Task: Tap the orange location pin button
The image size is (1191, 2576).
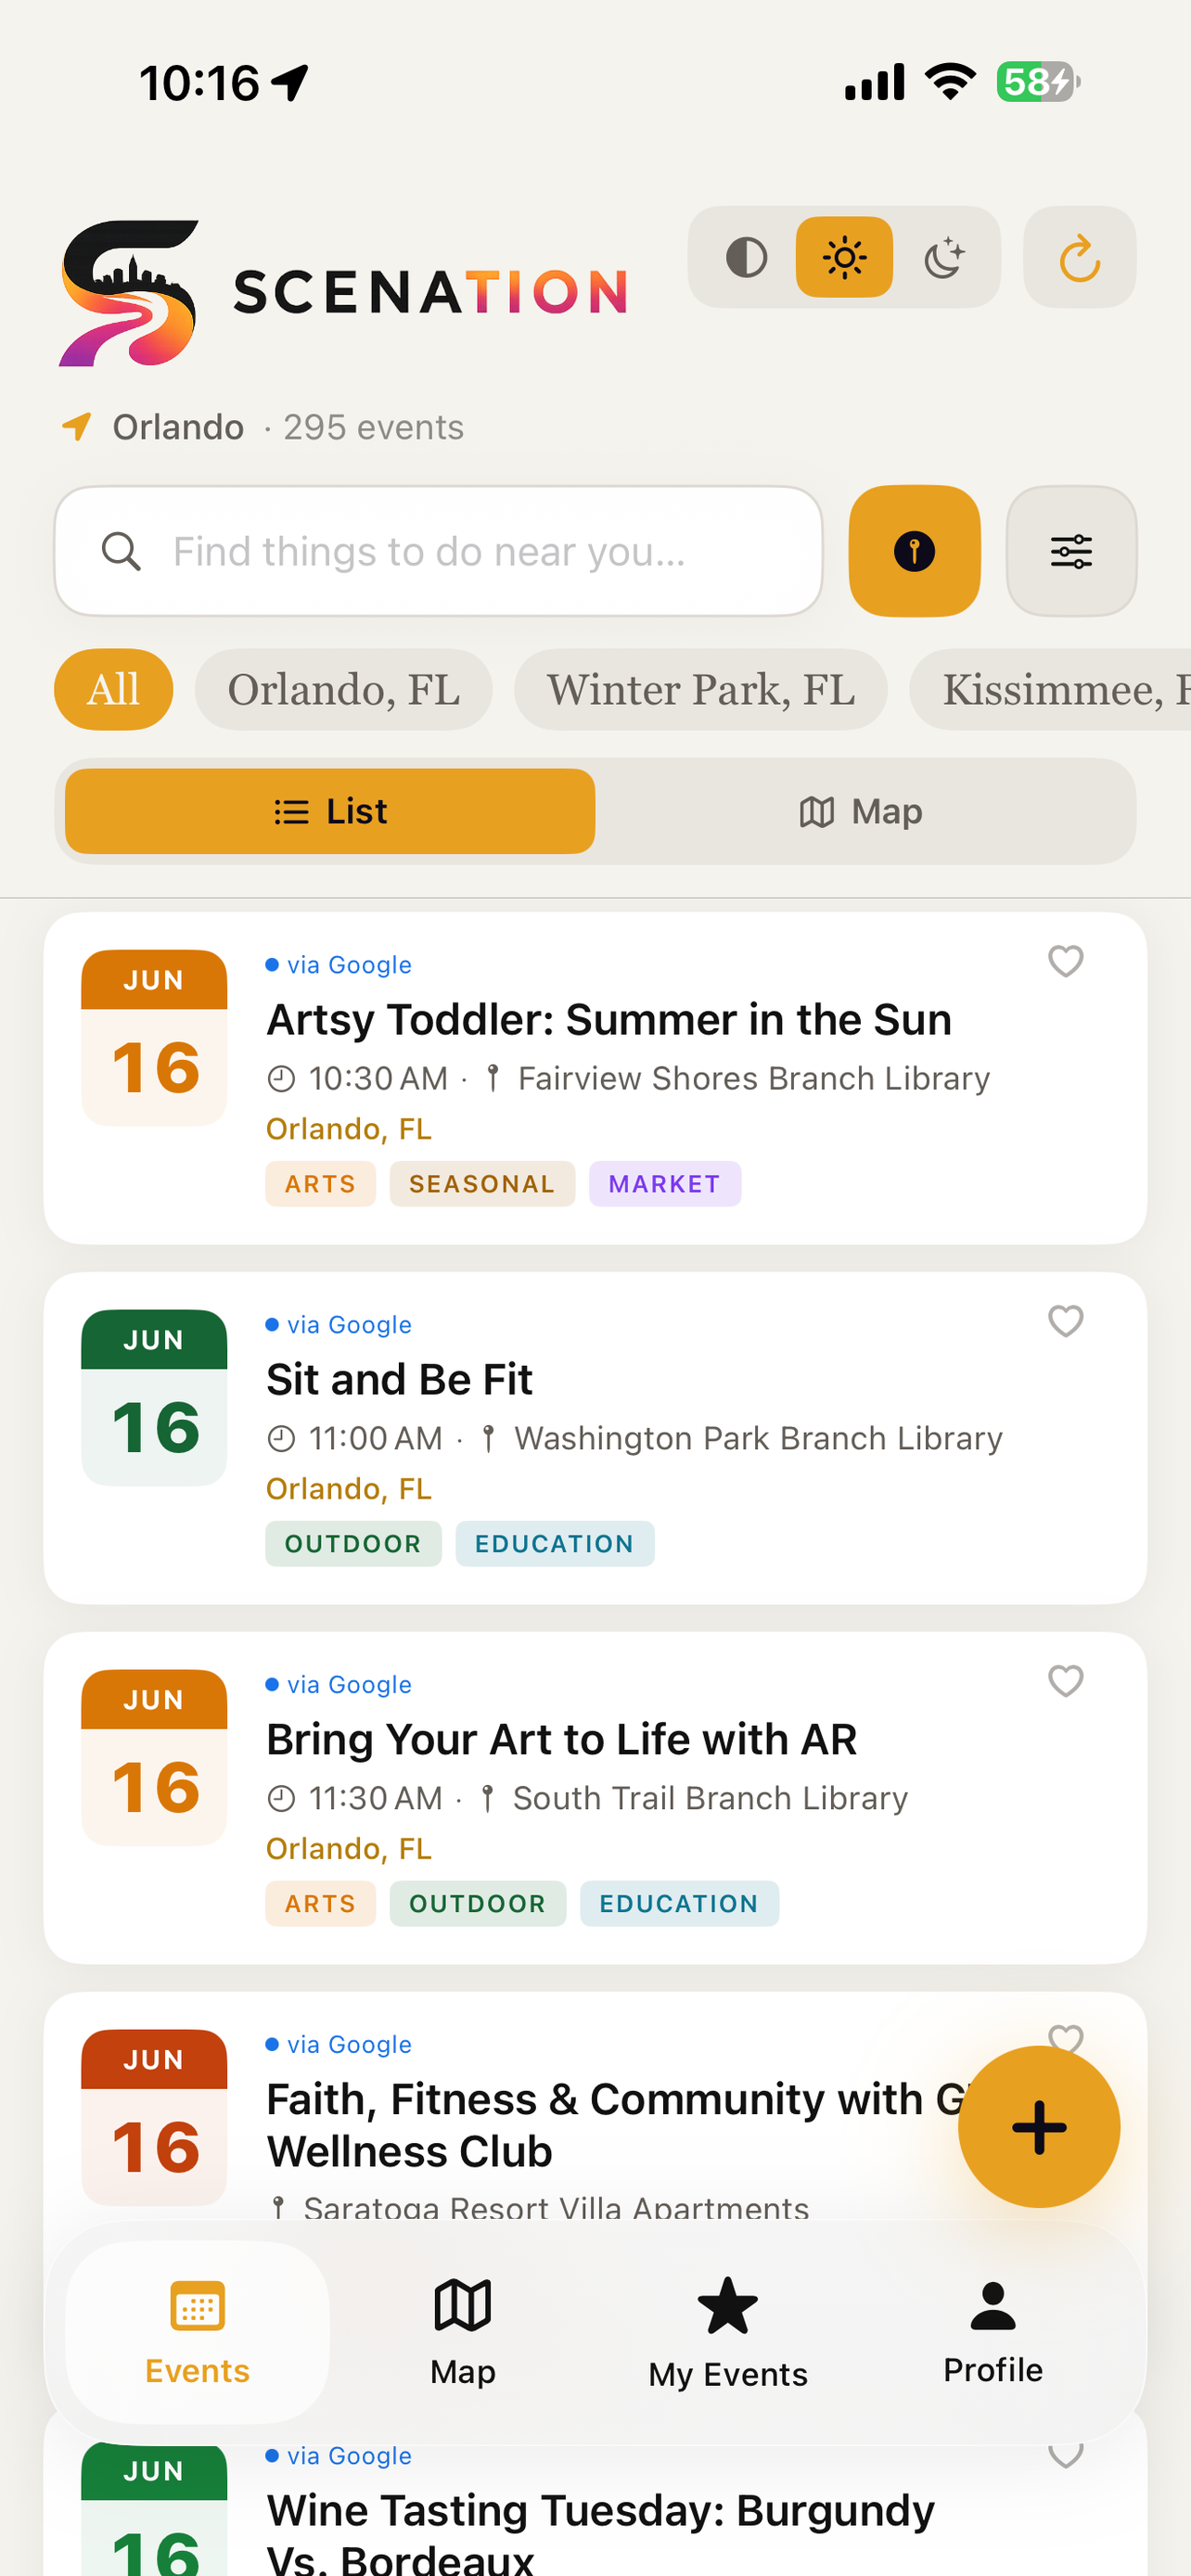Action: click(914, 551)
